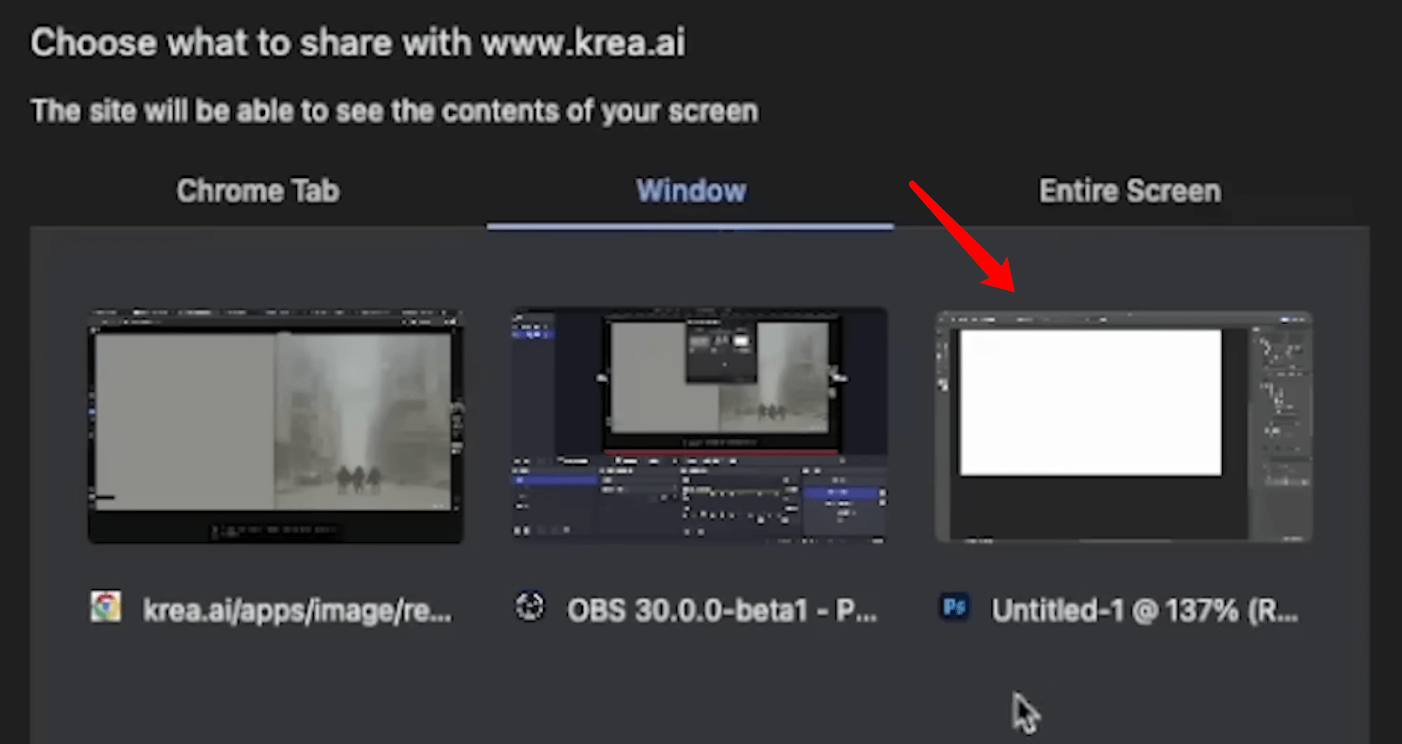Screen dimensions: 1402x744
Task: Click the Photoshop Ps icon under the third thumbnail
Action: tap(954, 607)
